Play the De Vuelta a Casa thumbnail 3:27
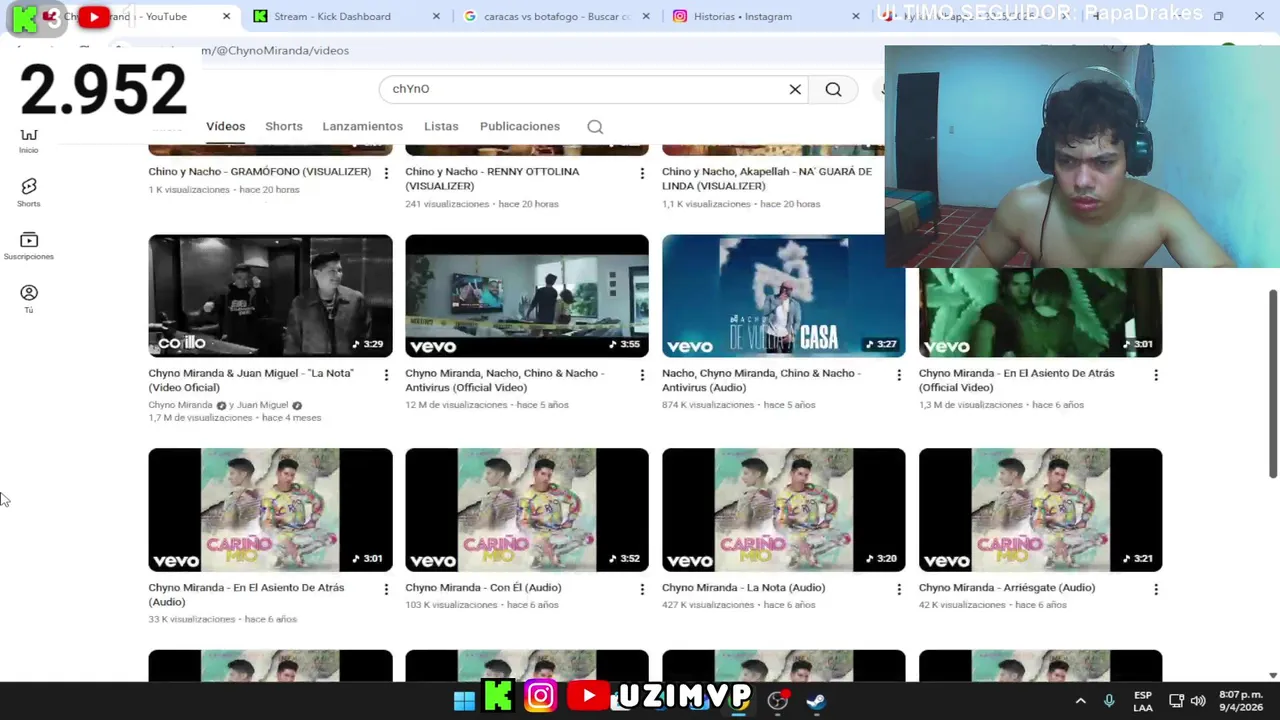The image size is (1280, 720). click(784, 296)
